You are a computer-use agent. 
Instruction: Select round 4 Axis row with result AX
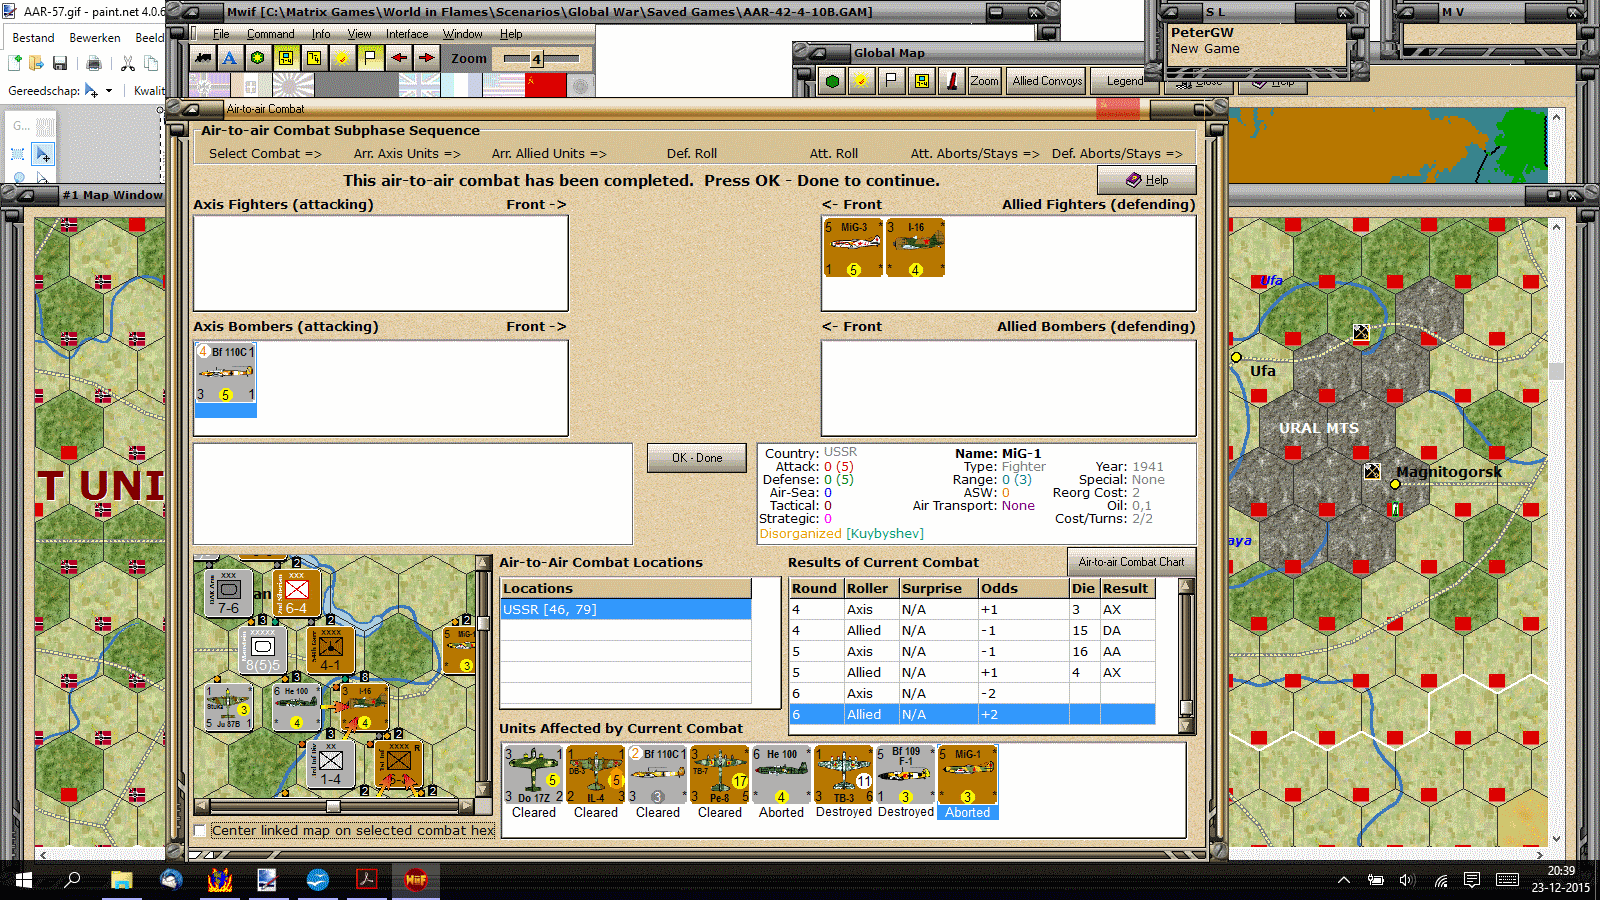pyautogui.click(x=972, y=610)
